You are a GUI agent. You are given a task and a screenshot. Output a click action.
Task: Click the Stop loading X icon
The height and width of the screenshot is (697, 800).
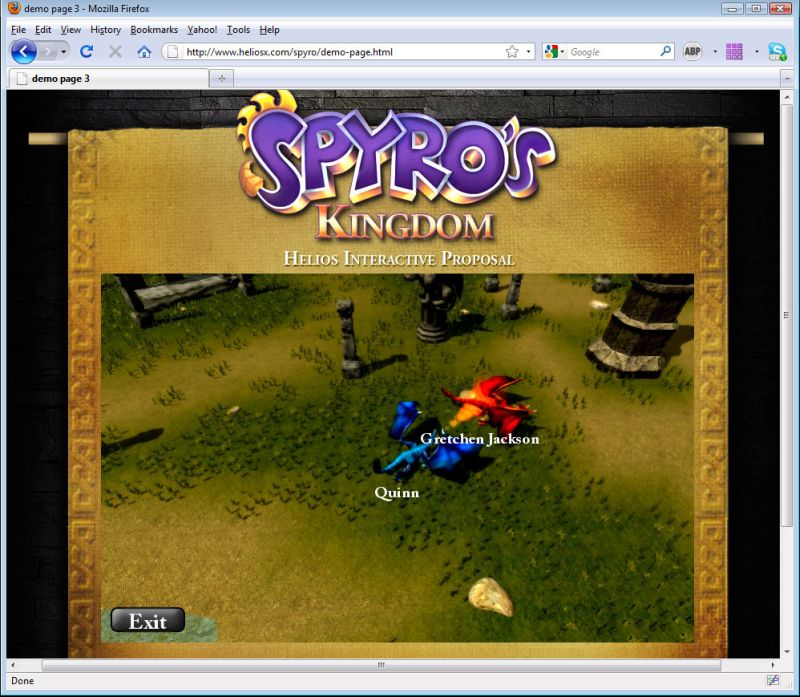tap(115, 52)
